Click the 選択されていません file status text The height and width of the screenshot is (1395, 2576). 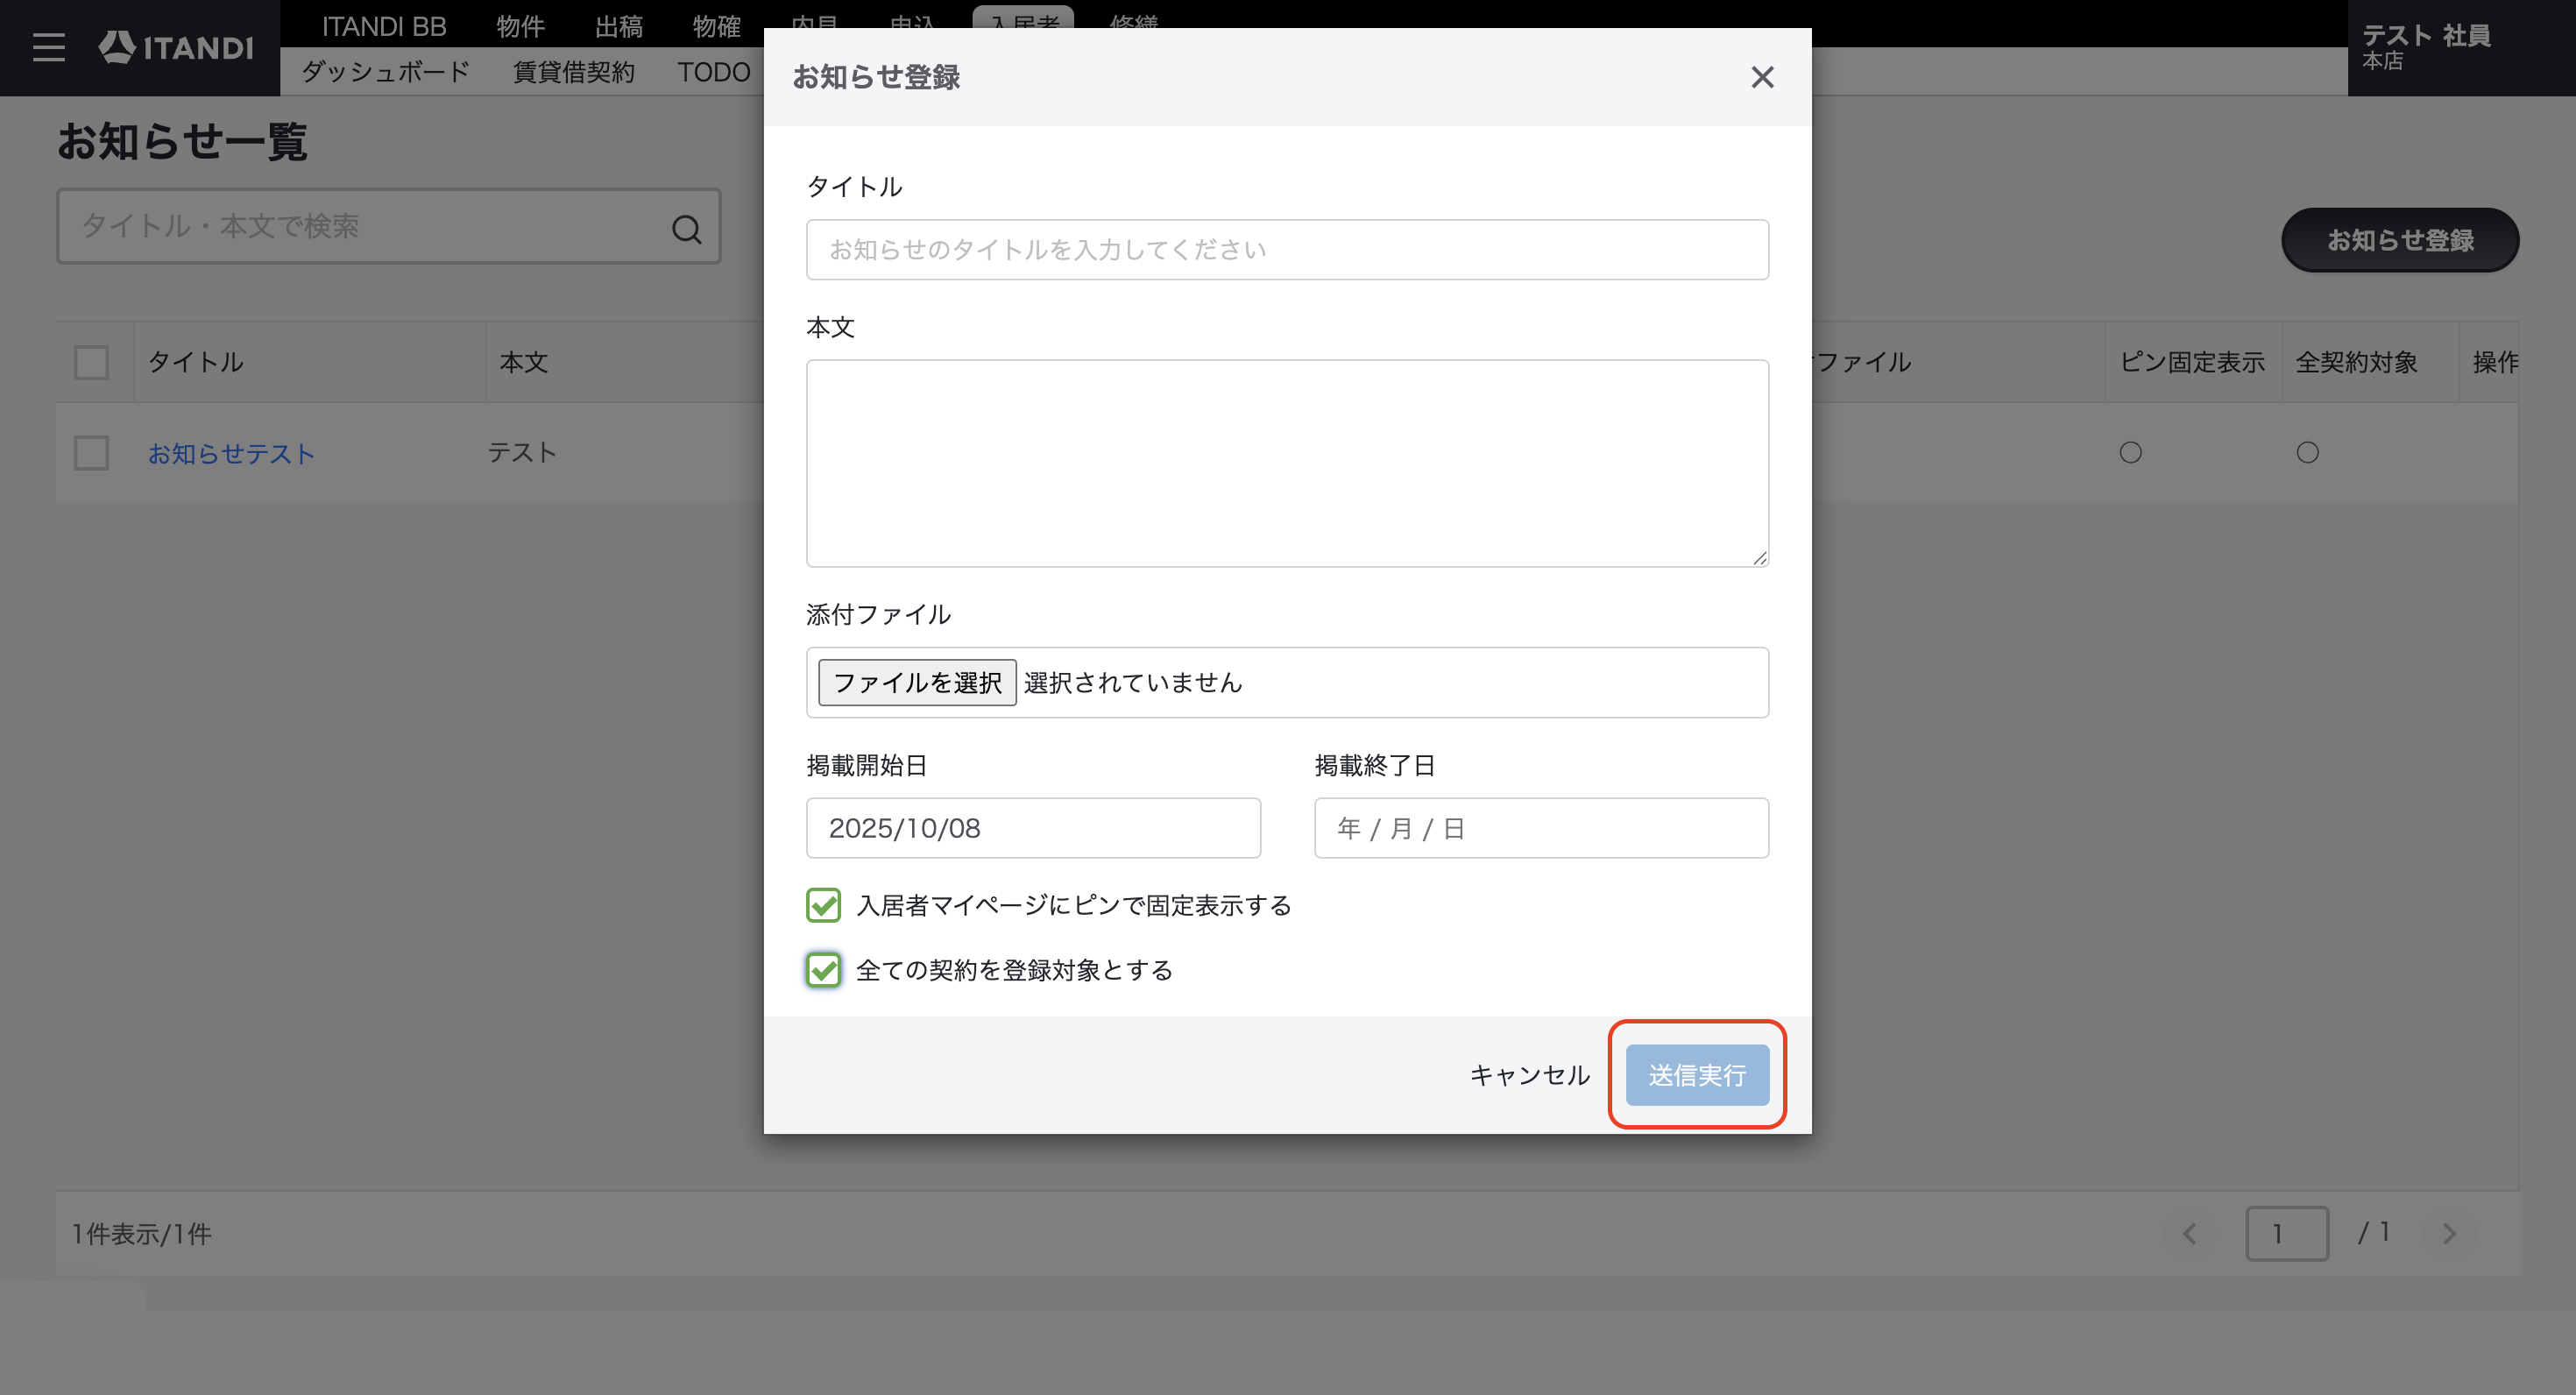click(1133, 682)
